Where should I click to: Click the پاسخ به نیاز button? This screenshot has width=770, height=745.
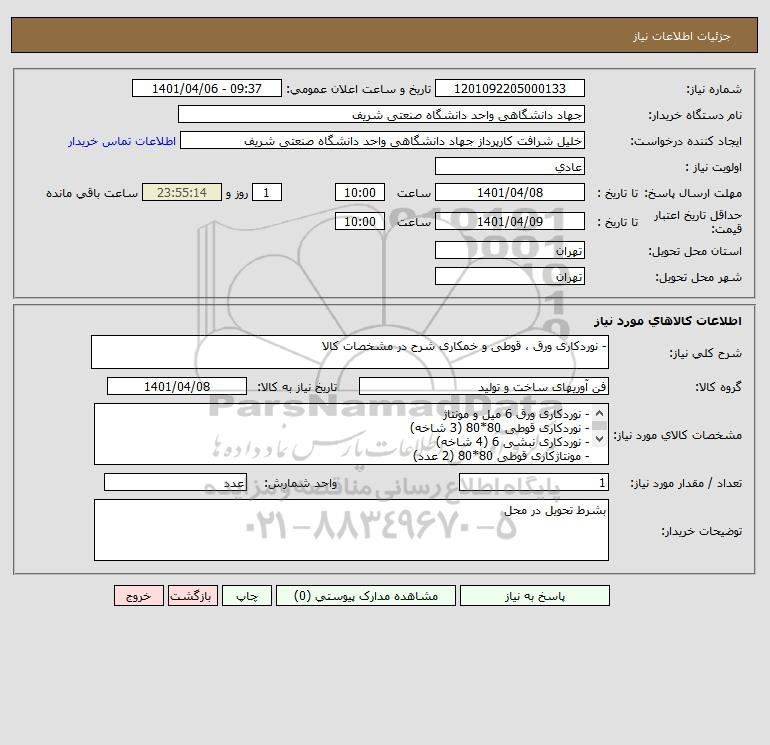534,596
